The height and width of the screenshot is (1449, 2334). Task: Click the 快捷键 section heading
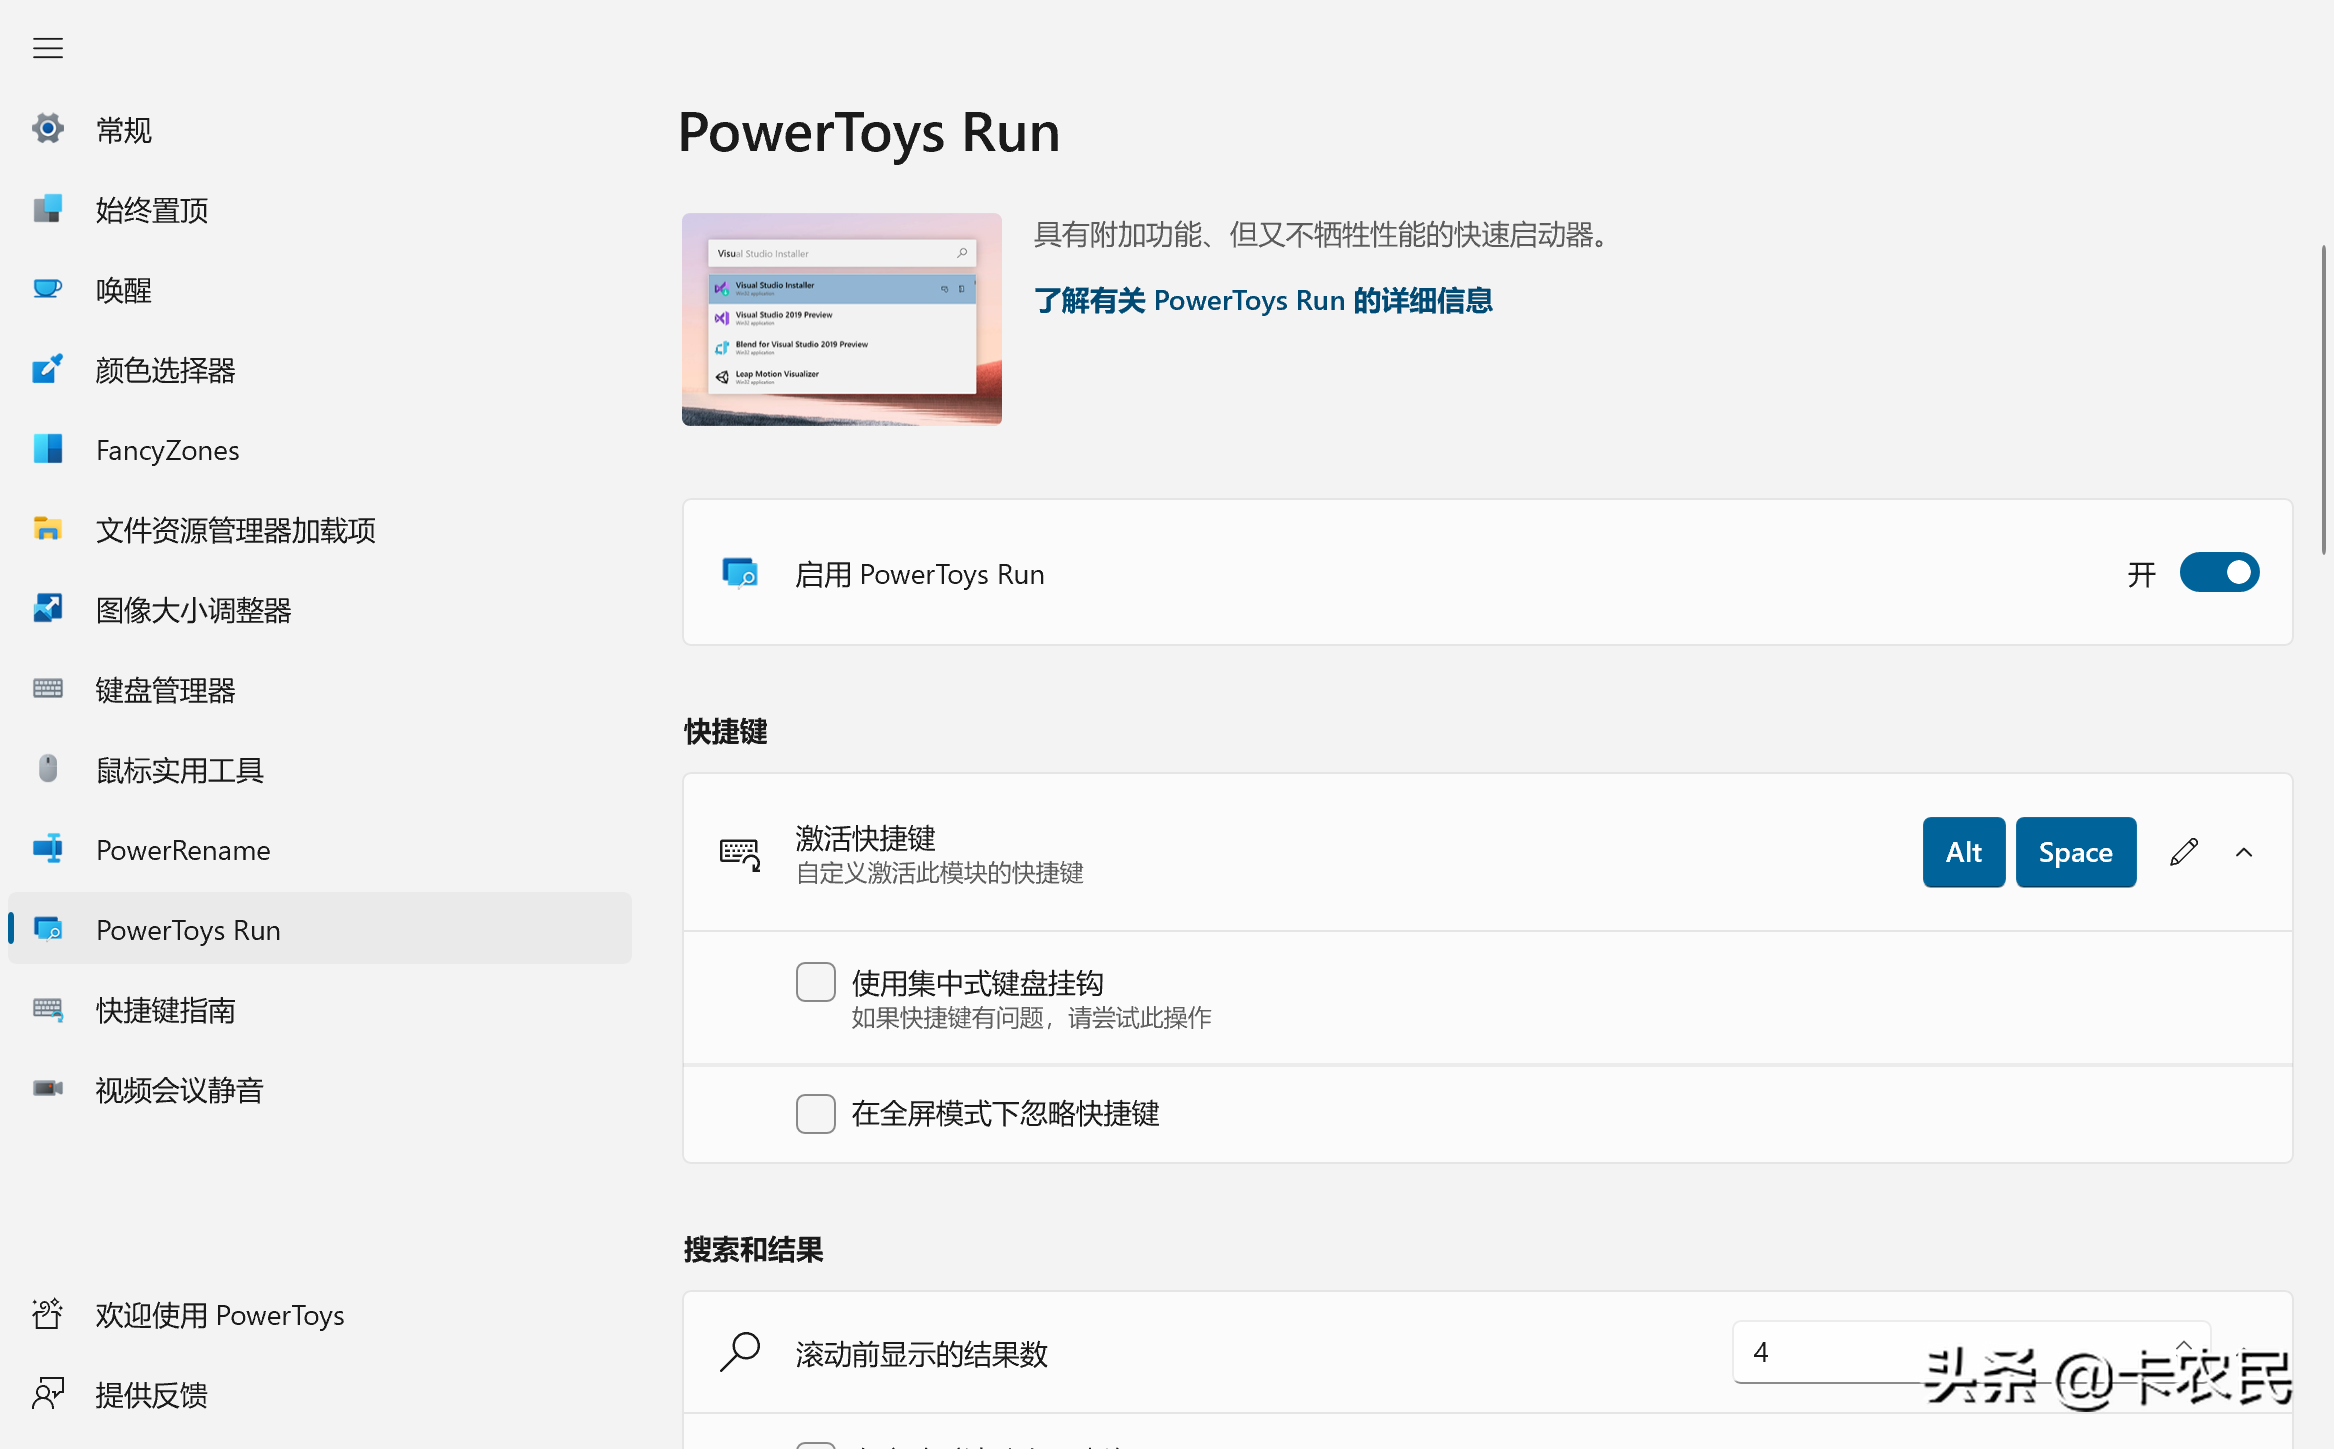click(725, 731)
